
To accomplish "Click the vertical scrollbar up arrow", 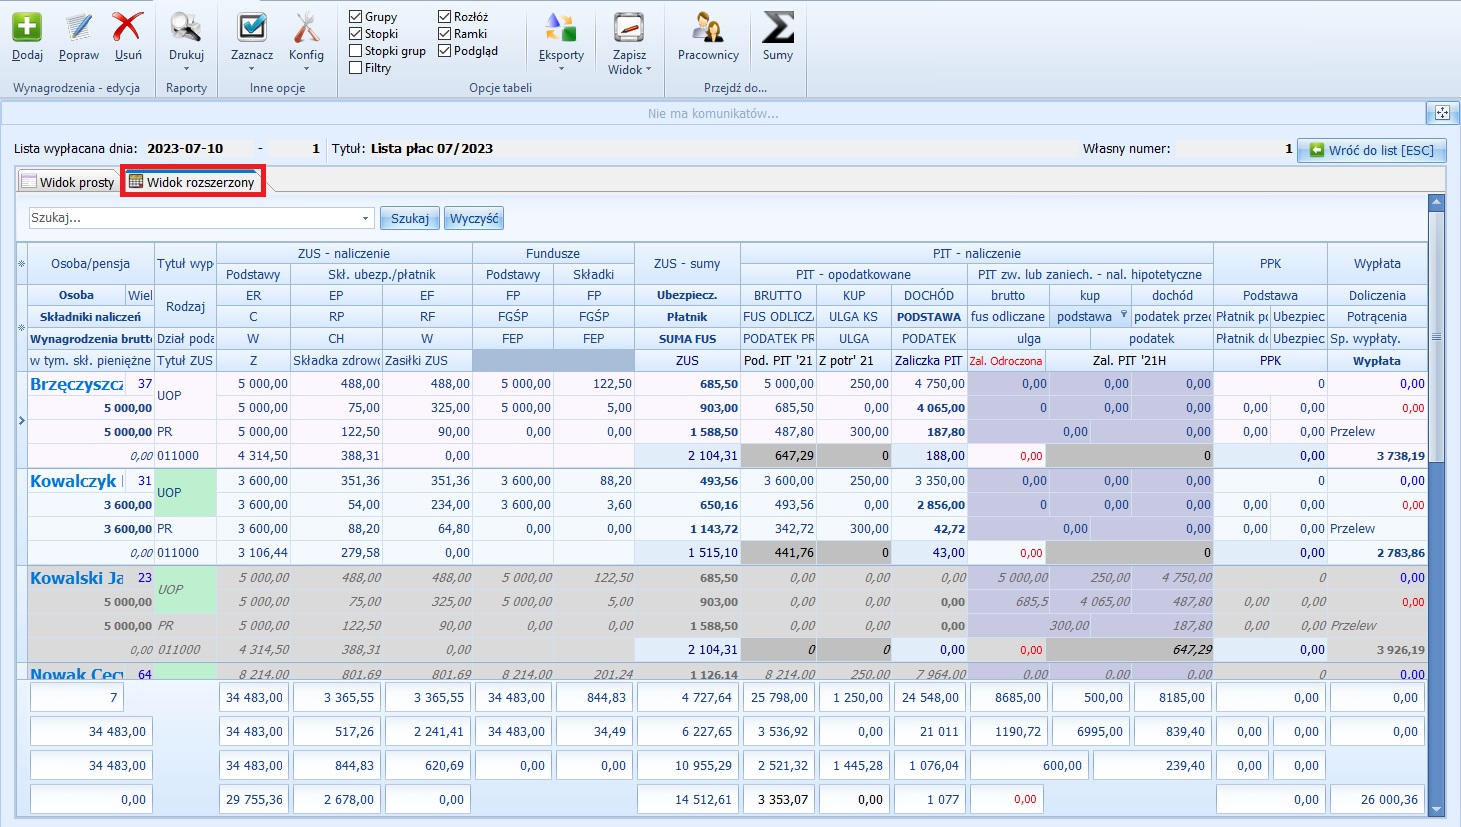I will pos(1437,203).
